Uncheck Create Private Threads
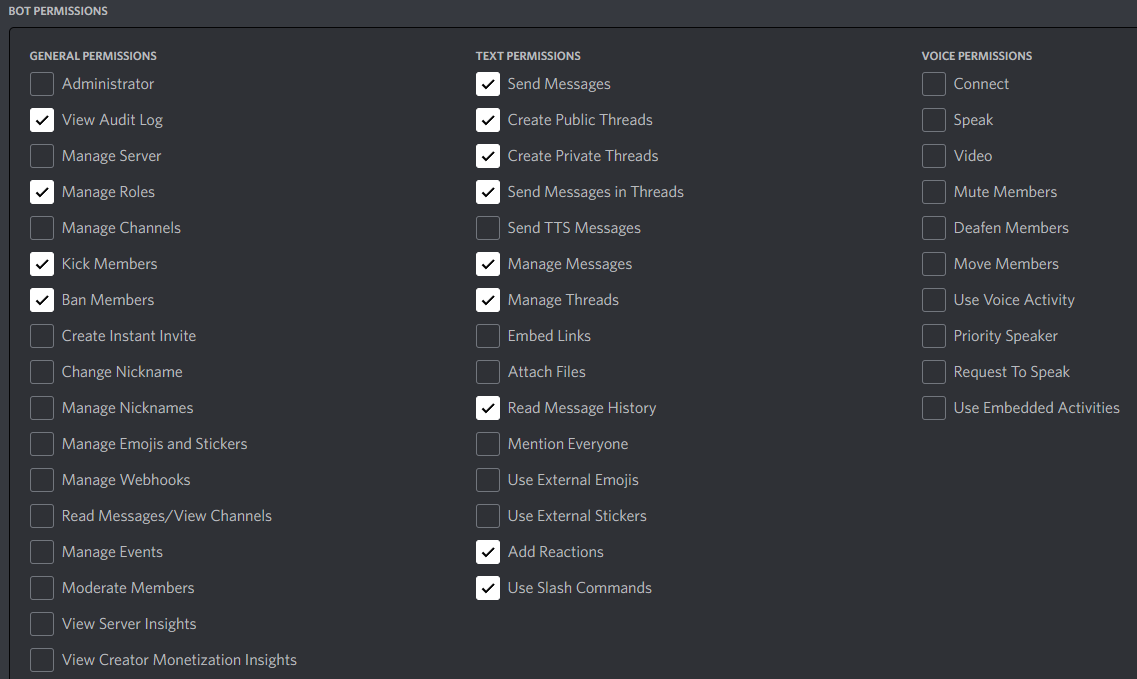The width and height of the screenshot is (1137, 679). point(488,156)
